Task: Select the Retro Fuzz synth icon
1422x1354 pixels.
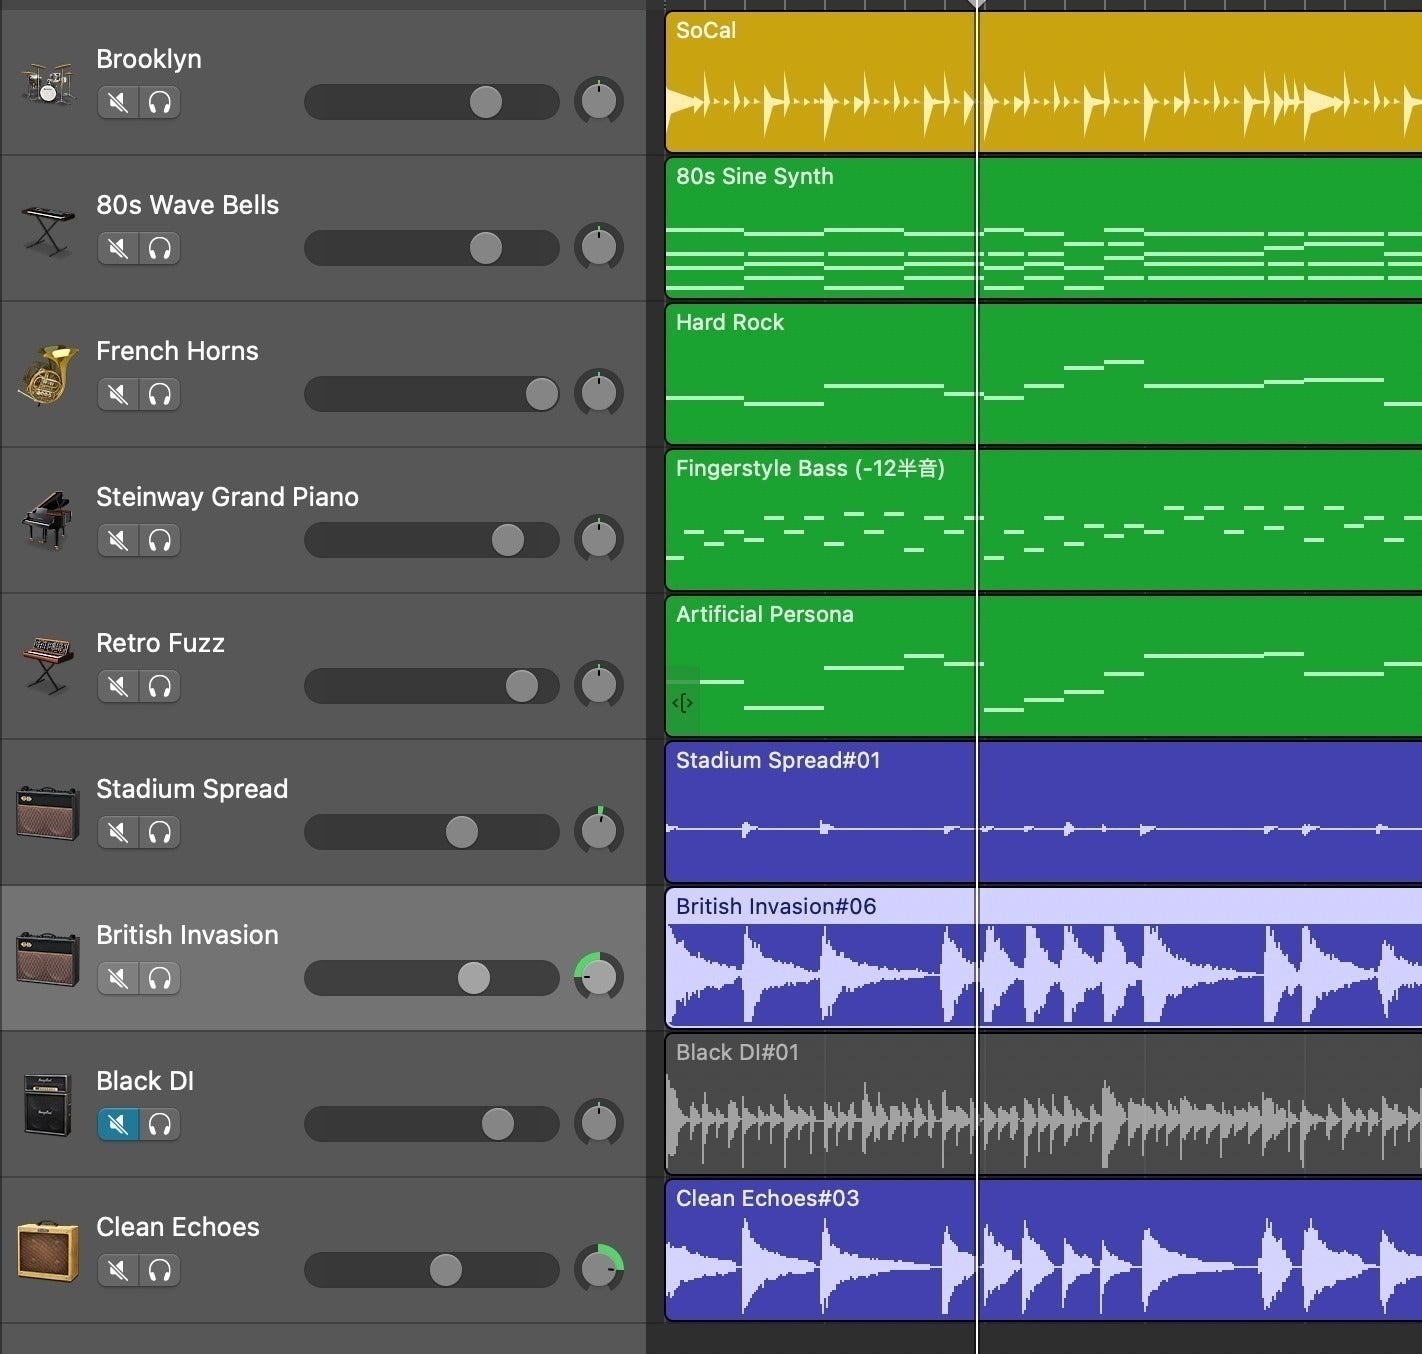Action: point(47,665)
